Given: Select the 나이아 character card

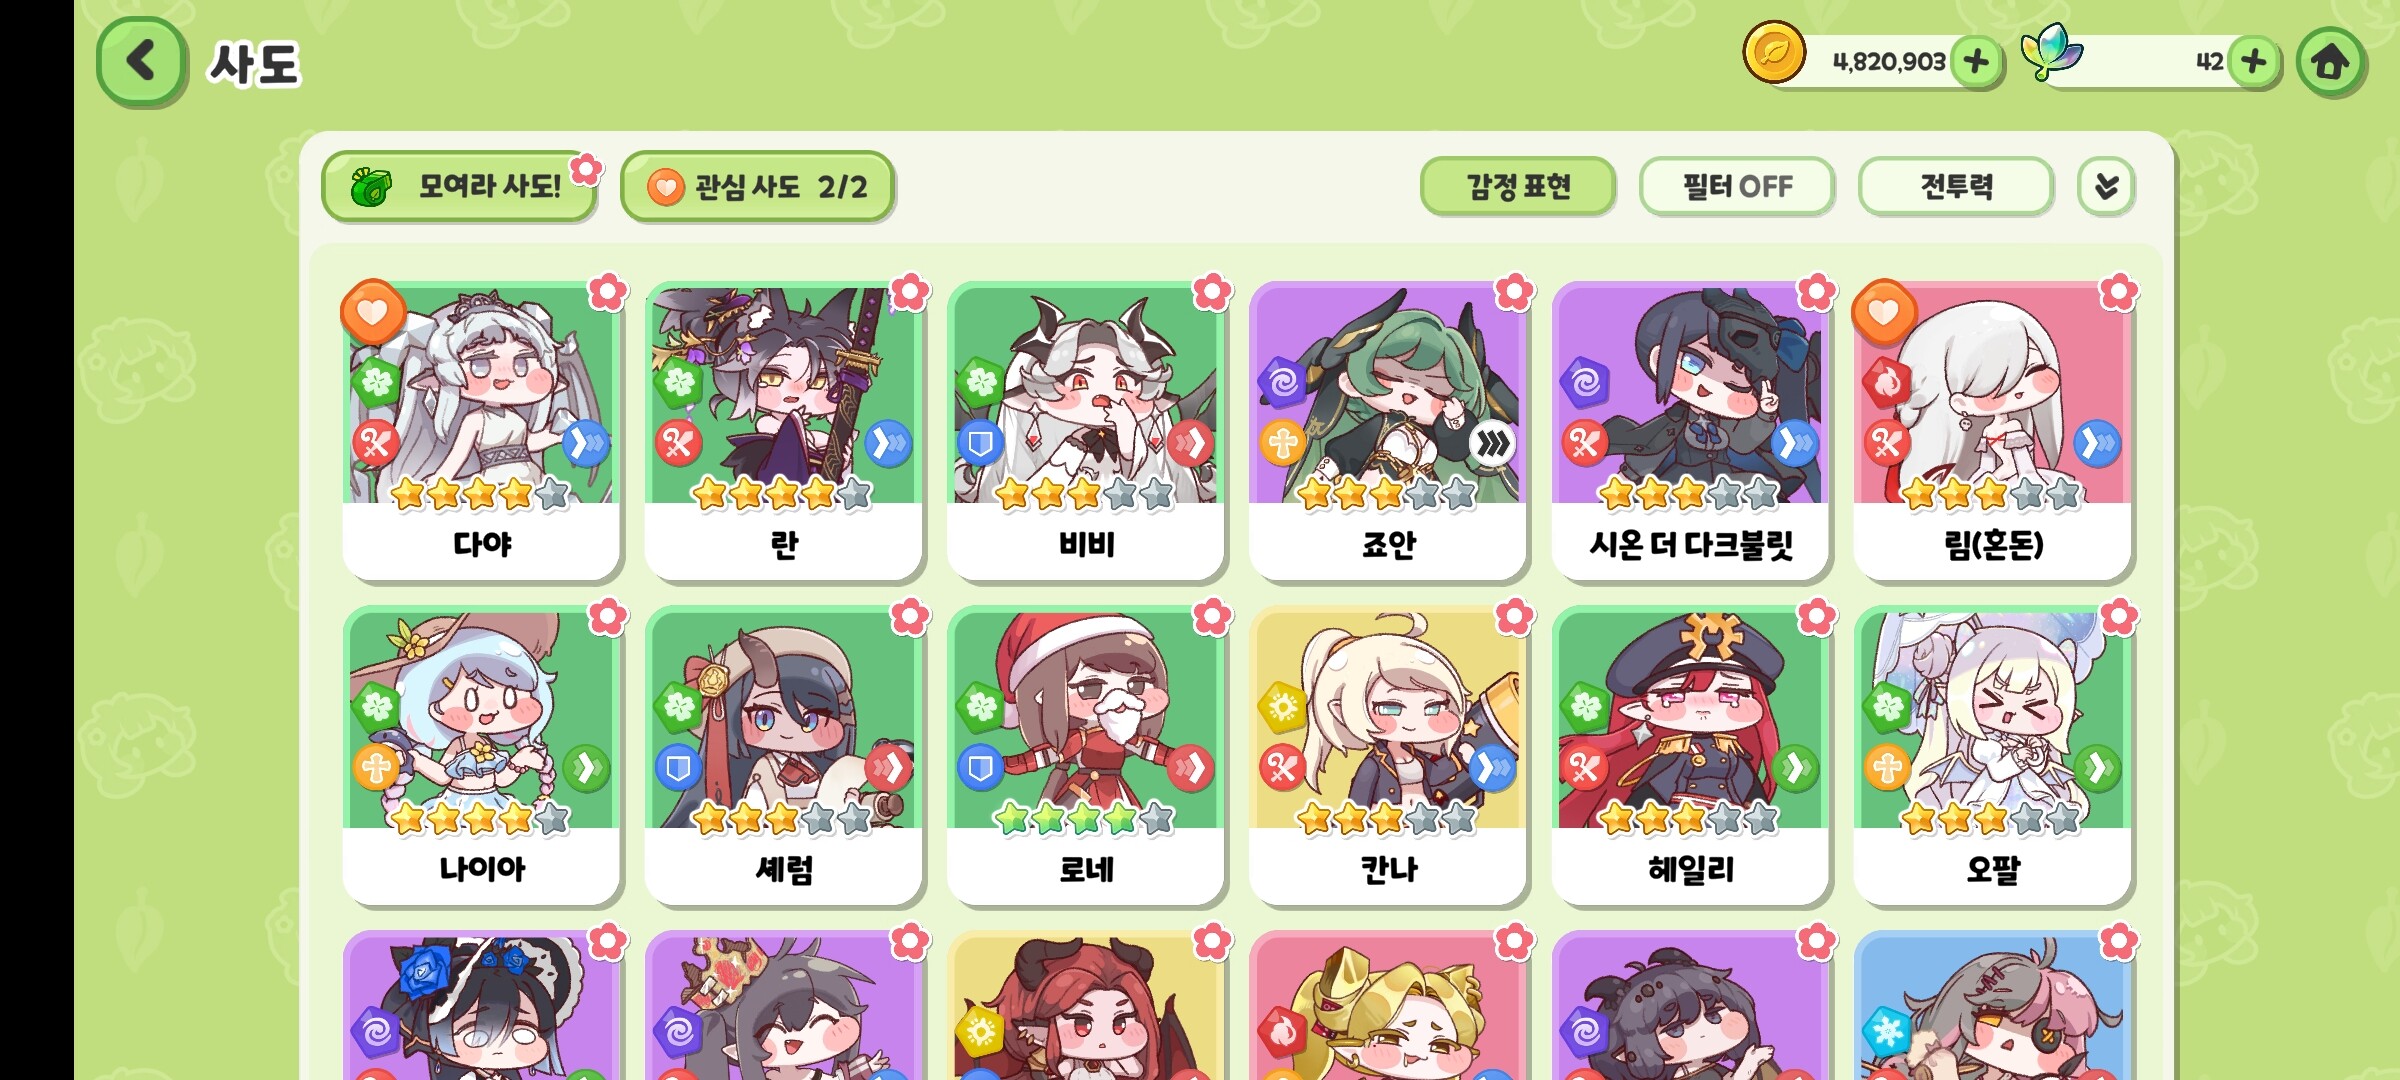Looking at the screenshot, I should coord(481,756).
